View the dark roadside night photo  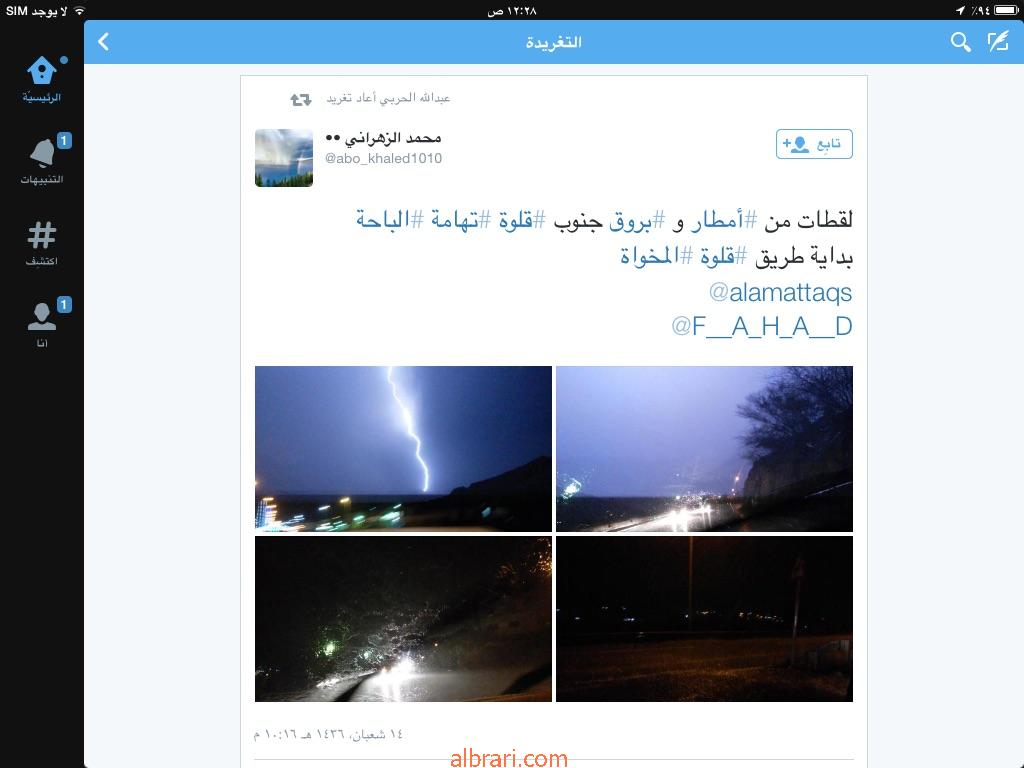click(705, 619)
